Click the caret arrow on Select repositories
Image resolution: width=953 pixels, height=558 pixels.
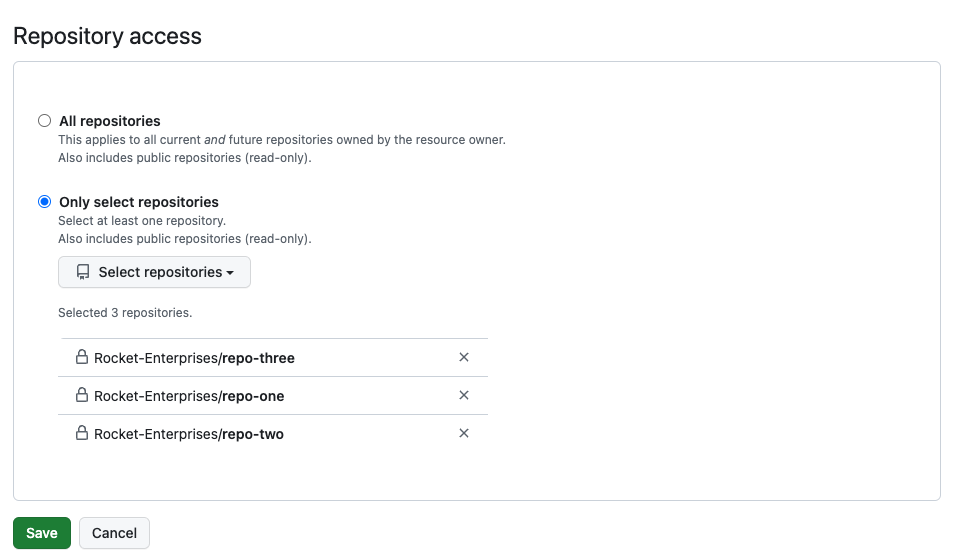pyautogui.click(x=230, y=273)
